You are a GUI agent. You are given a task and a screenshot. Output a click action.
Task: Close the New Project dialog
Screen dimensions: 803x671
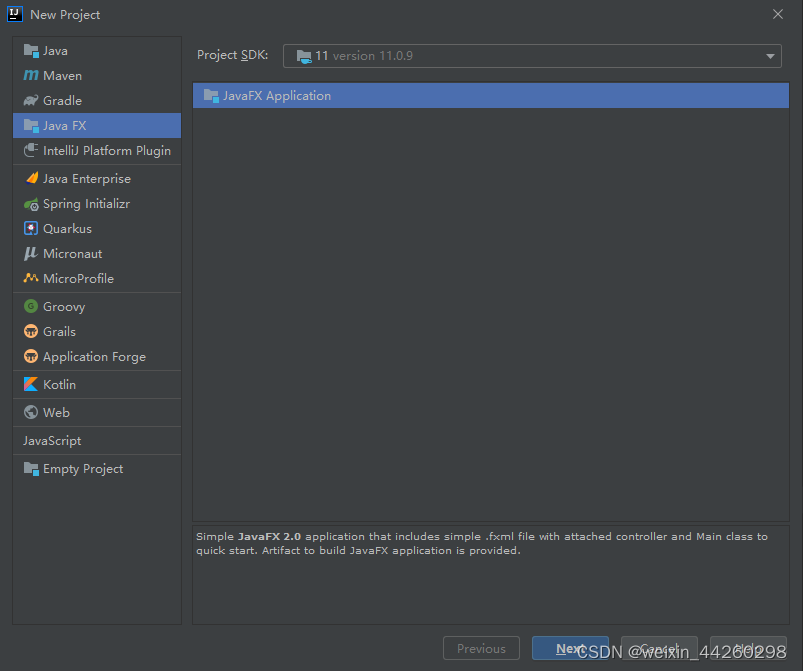(x=777, y=14)
